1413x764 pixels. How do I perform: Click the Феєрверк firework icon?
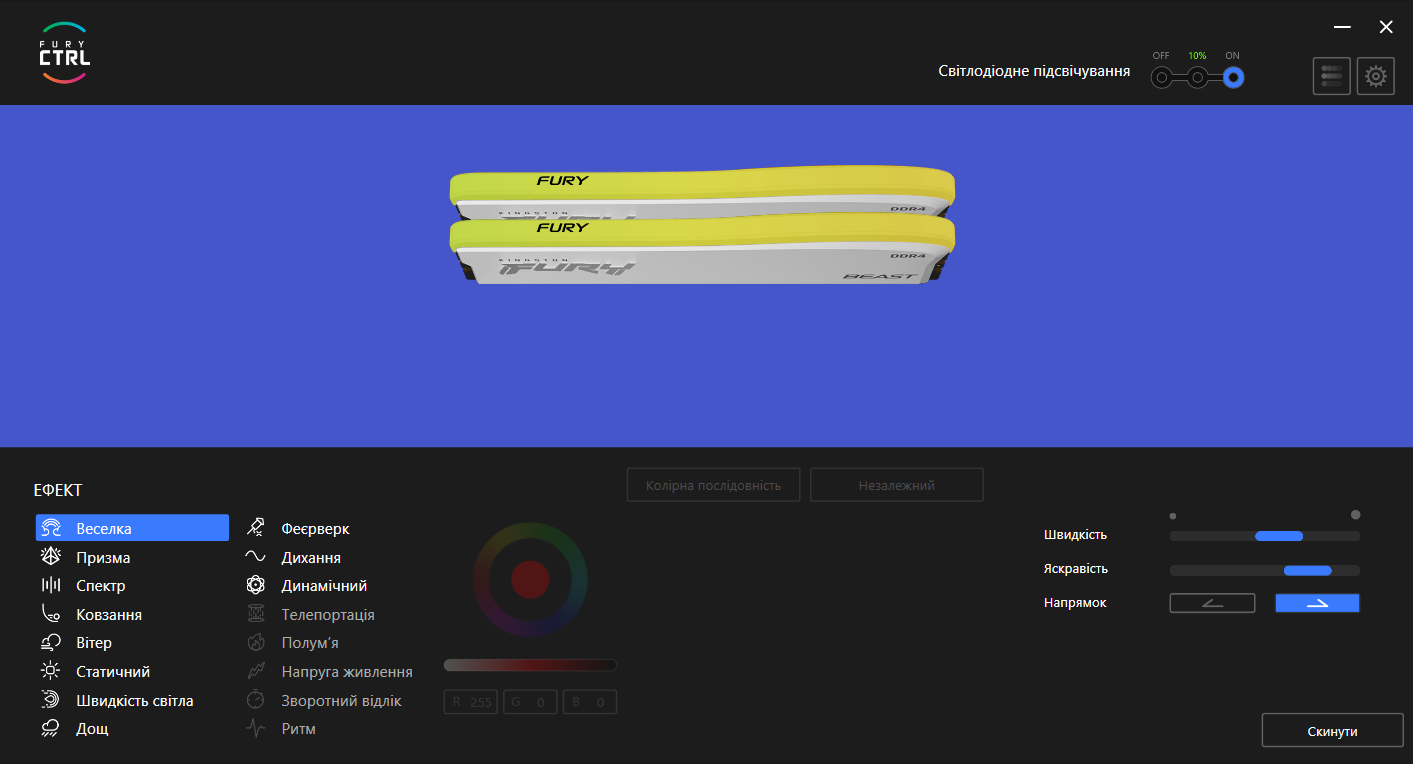(x=256, y=528)
